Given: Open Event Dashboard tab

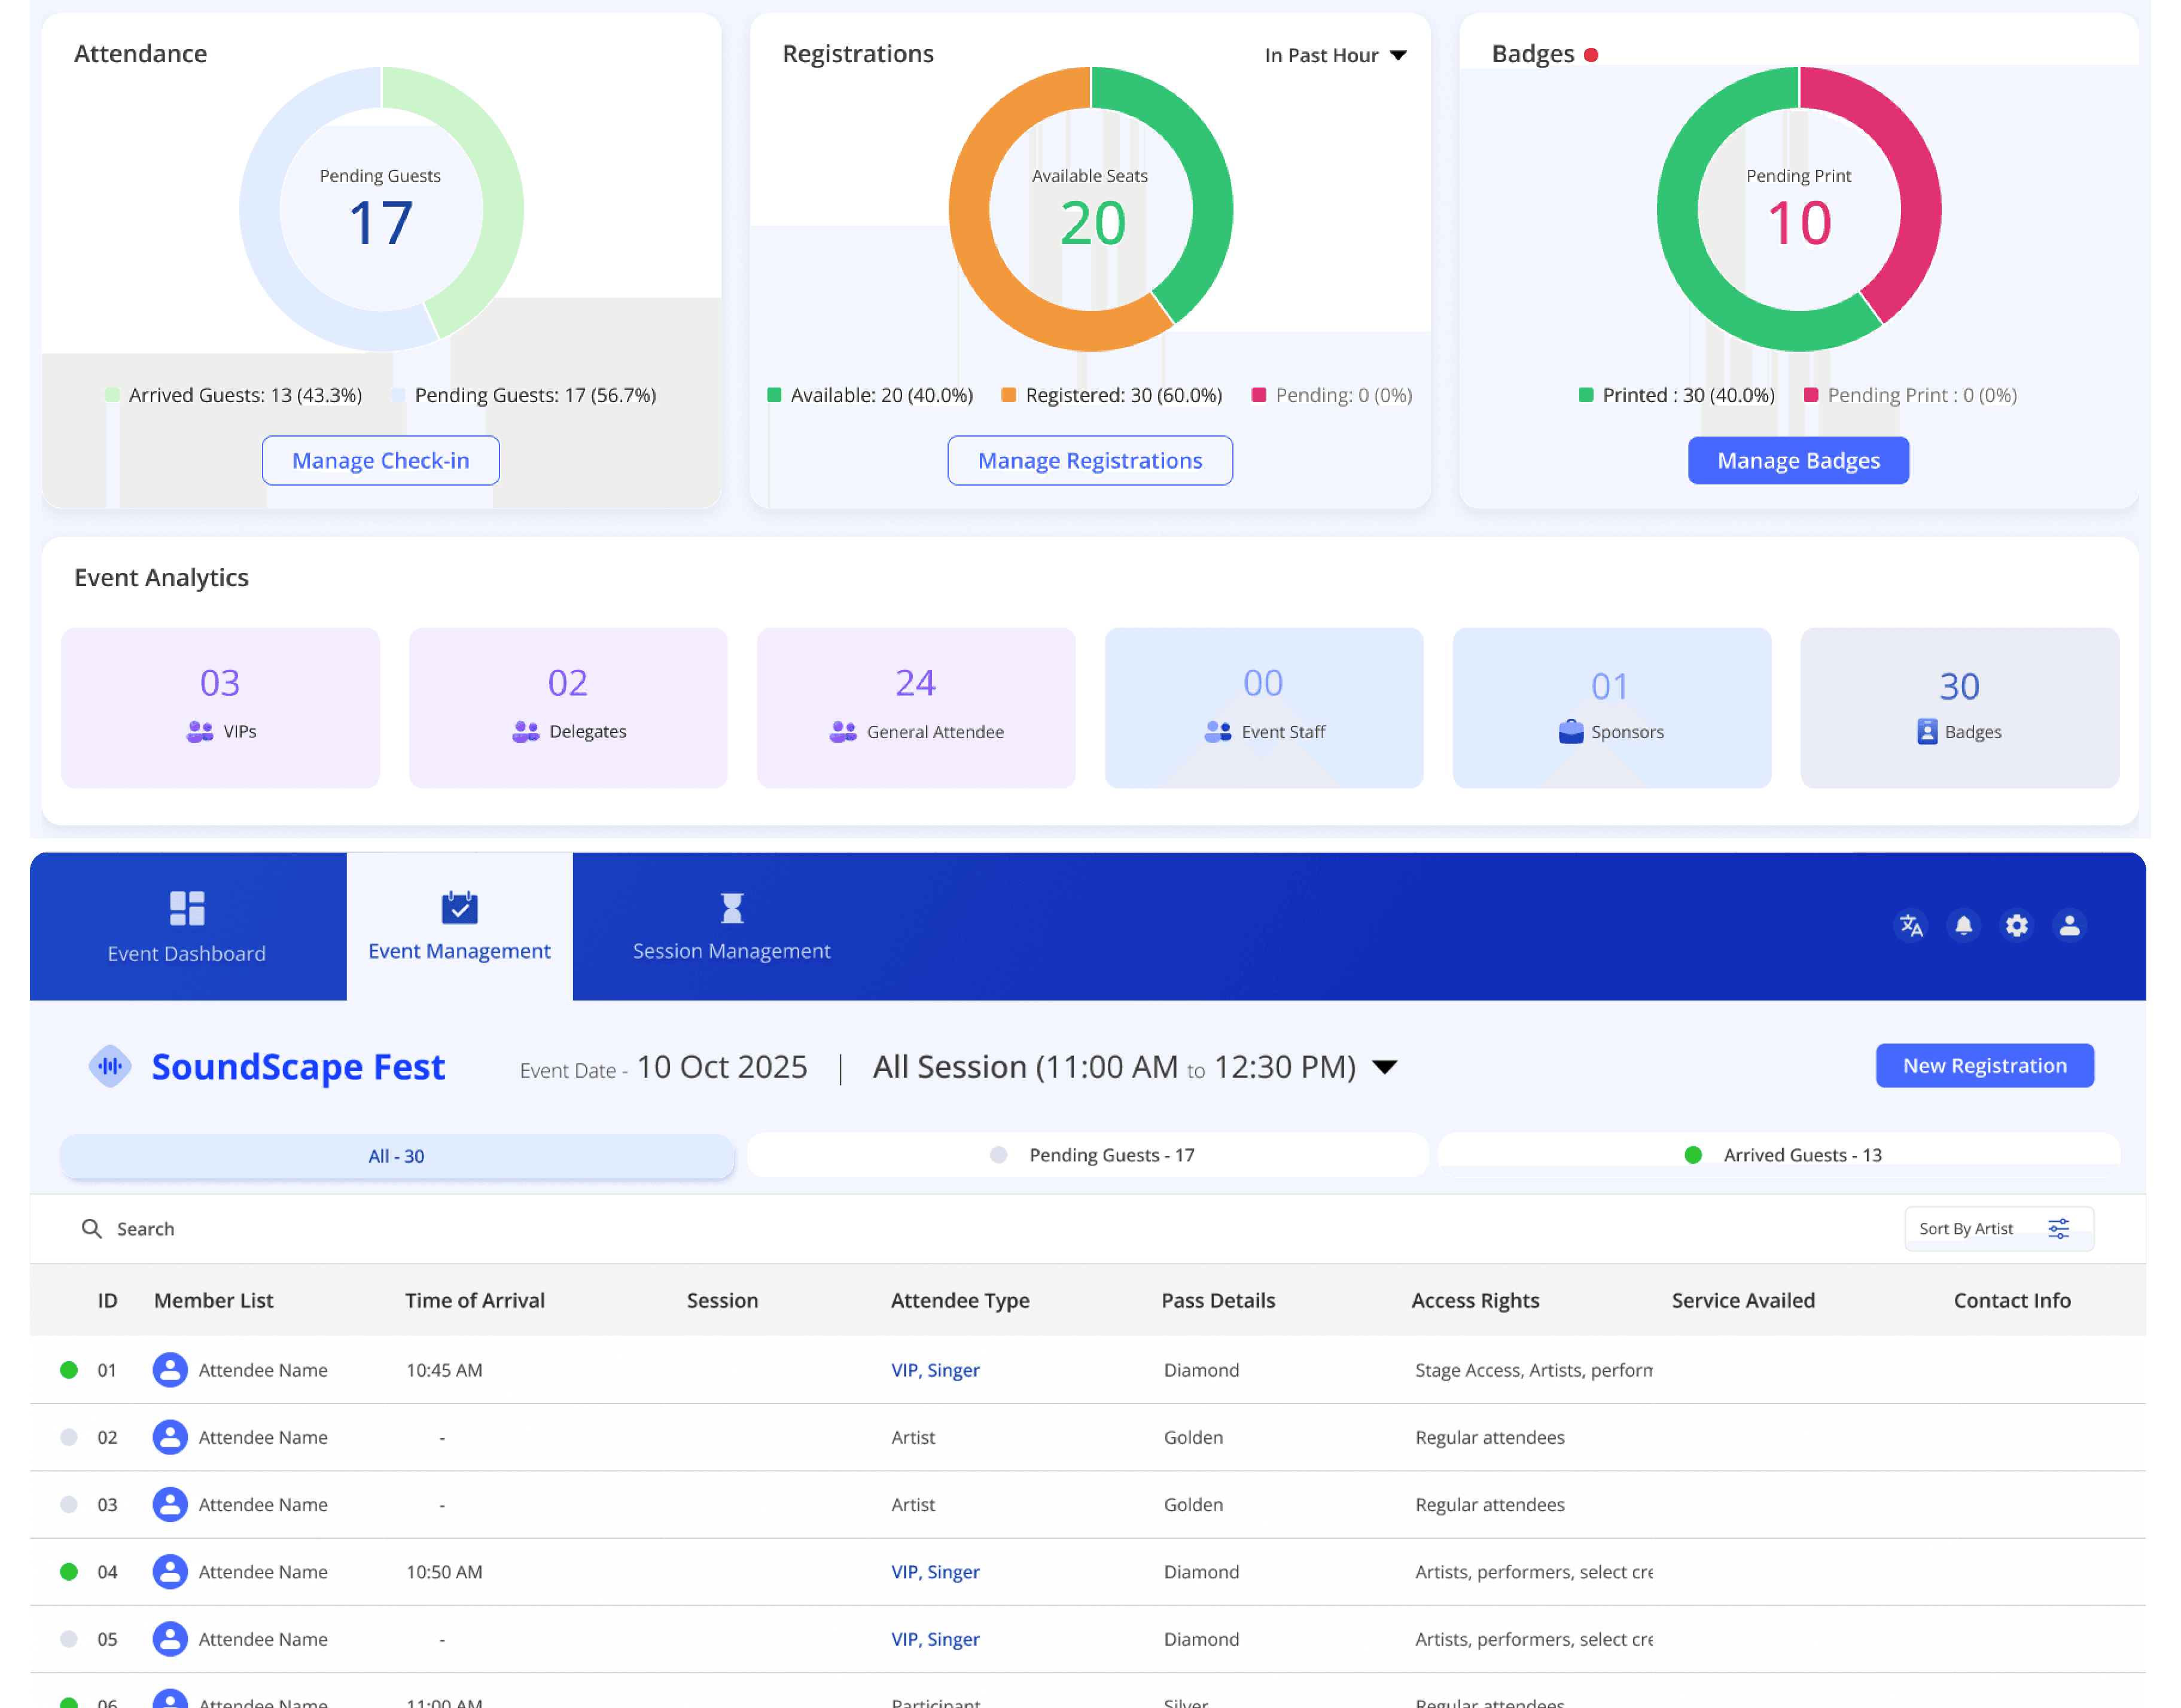Looking at the screenshot, I should pyautogui.click(x=187, y=926).
